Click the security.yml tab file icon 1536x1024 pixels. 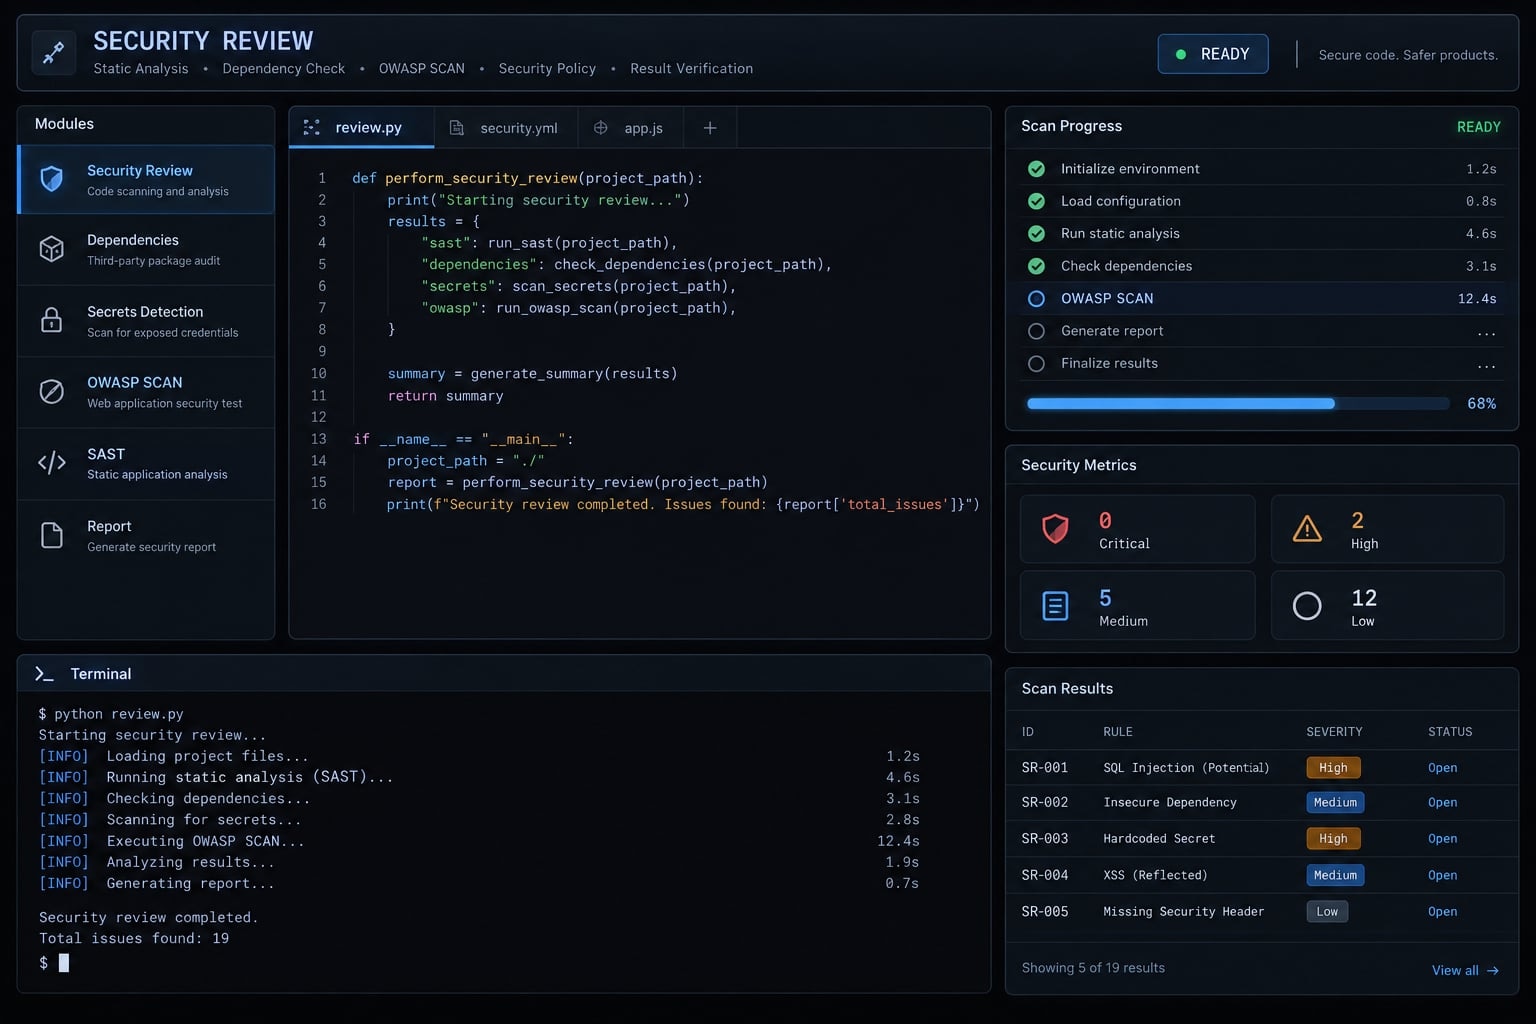coord(457,127)
